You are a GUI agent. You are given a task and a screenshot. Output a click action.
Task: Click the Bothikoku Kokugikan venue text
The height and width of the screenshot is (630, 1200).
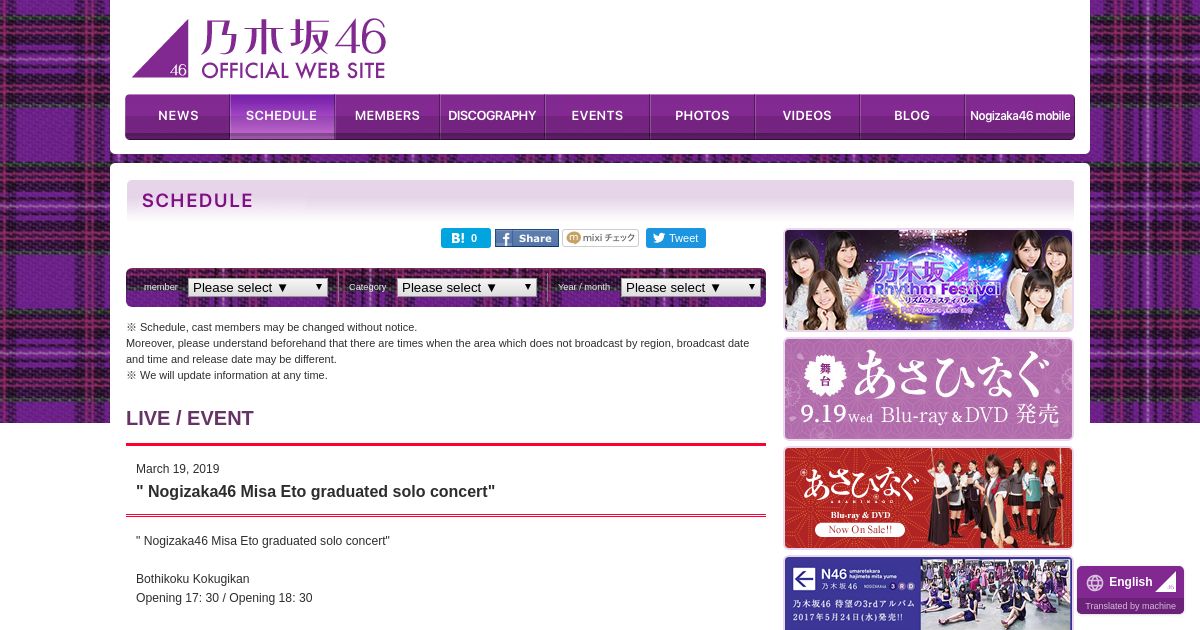(x=193, y=579)
